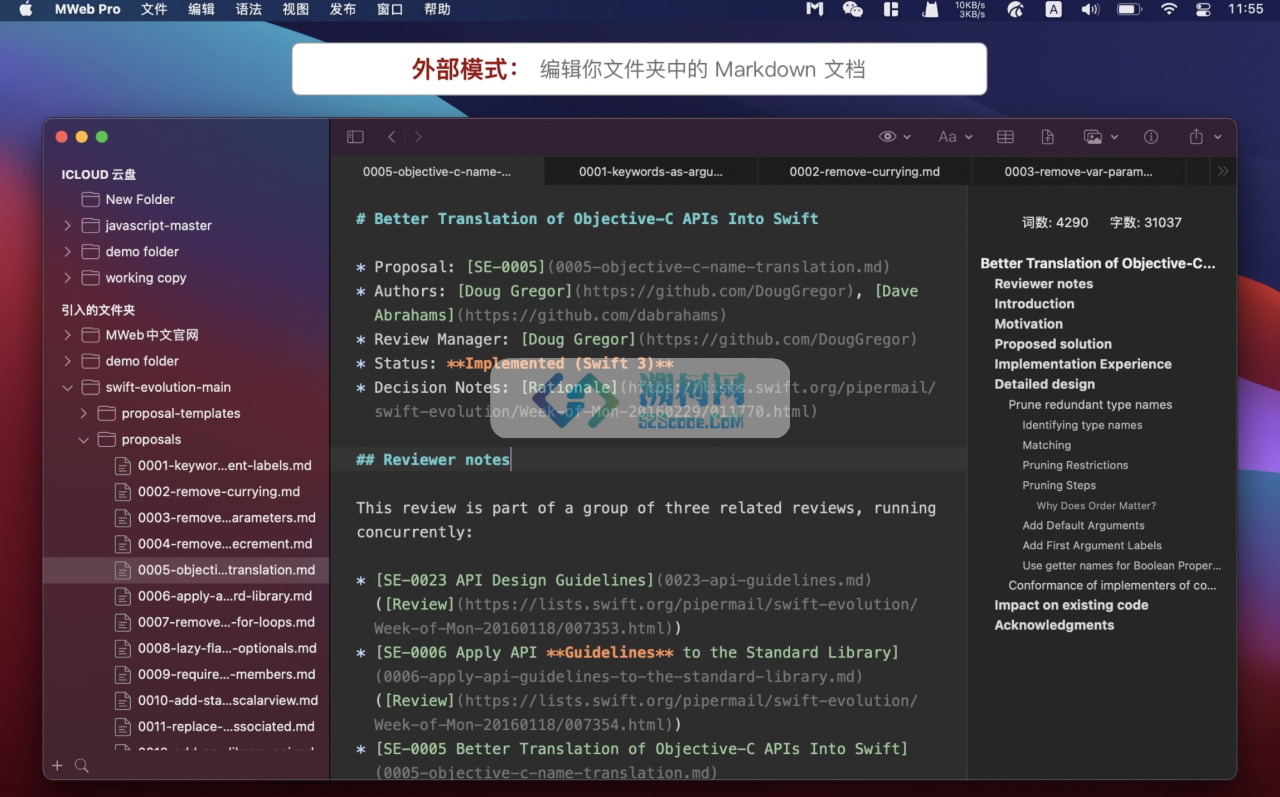Go to Acknowledgments outline entry
This screenshot has width=1280, height=797.
coord(1054,625)
